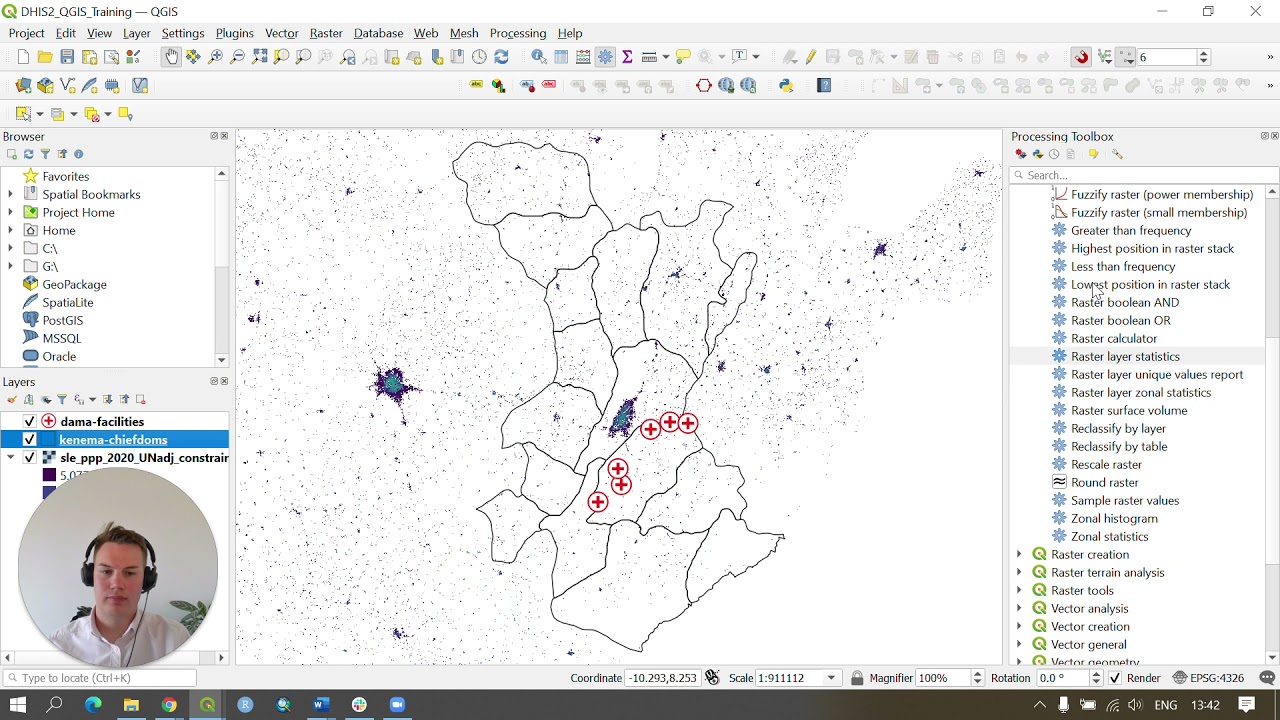Image resolution: width=1280 pixels, height=720 pixels.
Task: Toggle snapping with the red magnet icon
Action: (1081, 57)
